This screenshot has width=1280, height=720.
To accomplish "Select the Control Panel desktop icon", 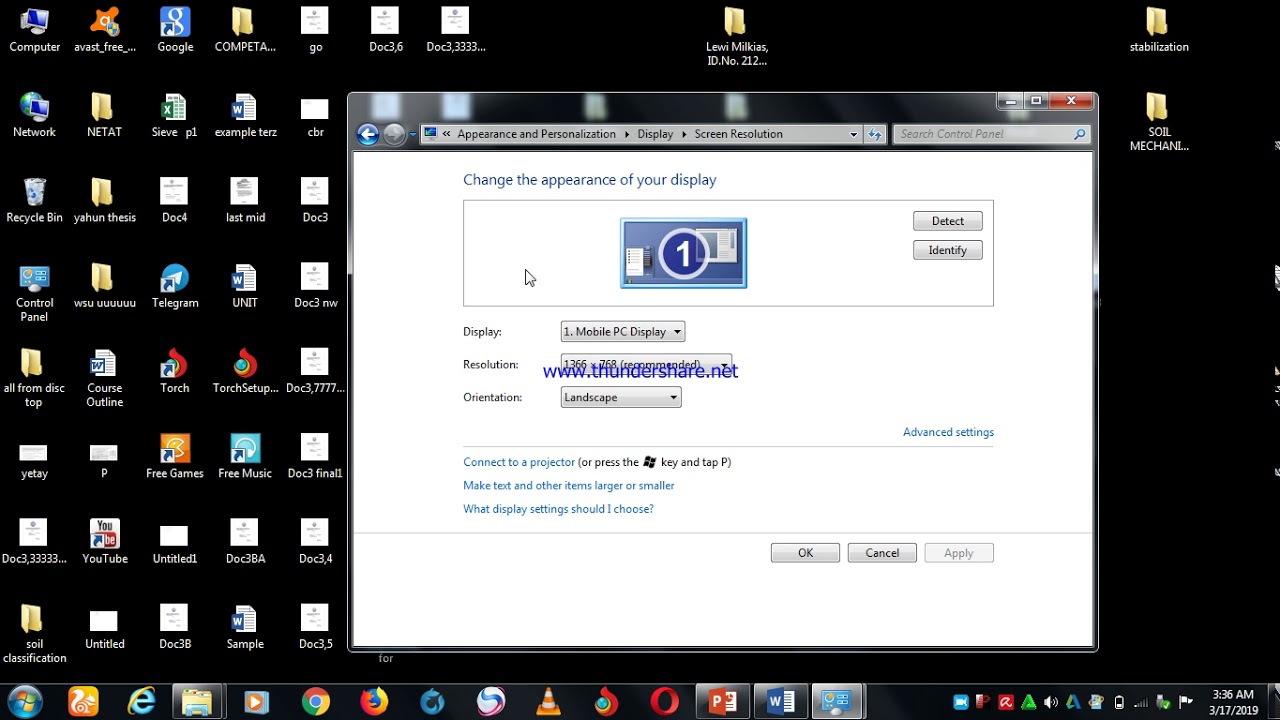I will 34,293.
